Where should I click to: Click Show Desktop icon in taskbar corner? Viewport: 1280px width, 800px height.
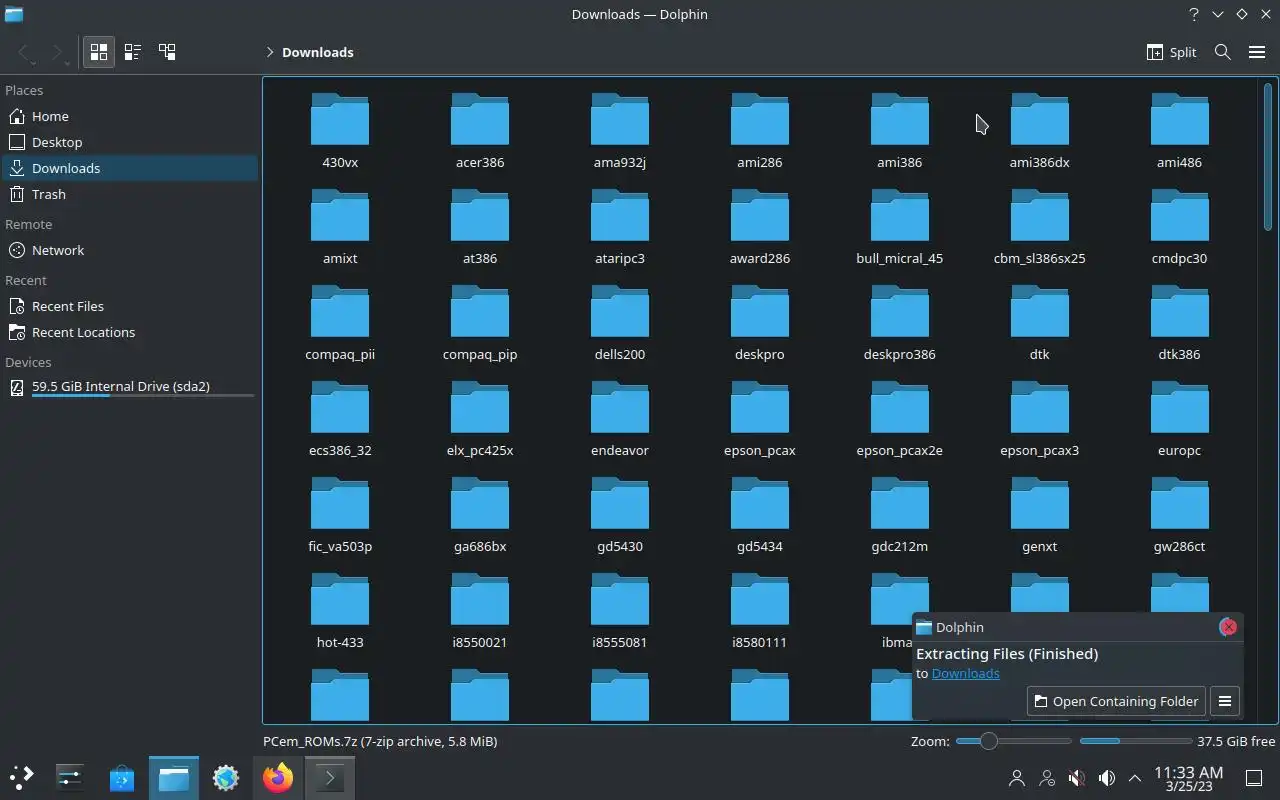(1254, 777)
